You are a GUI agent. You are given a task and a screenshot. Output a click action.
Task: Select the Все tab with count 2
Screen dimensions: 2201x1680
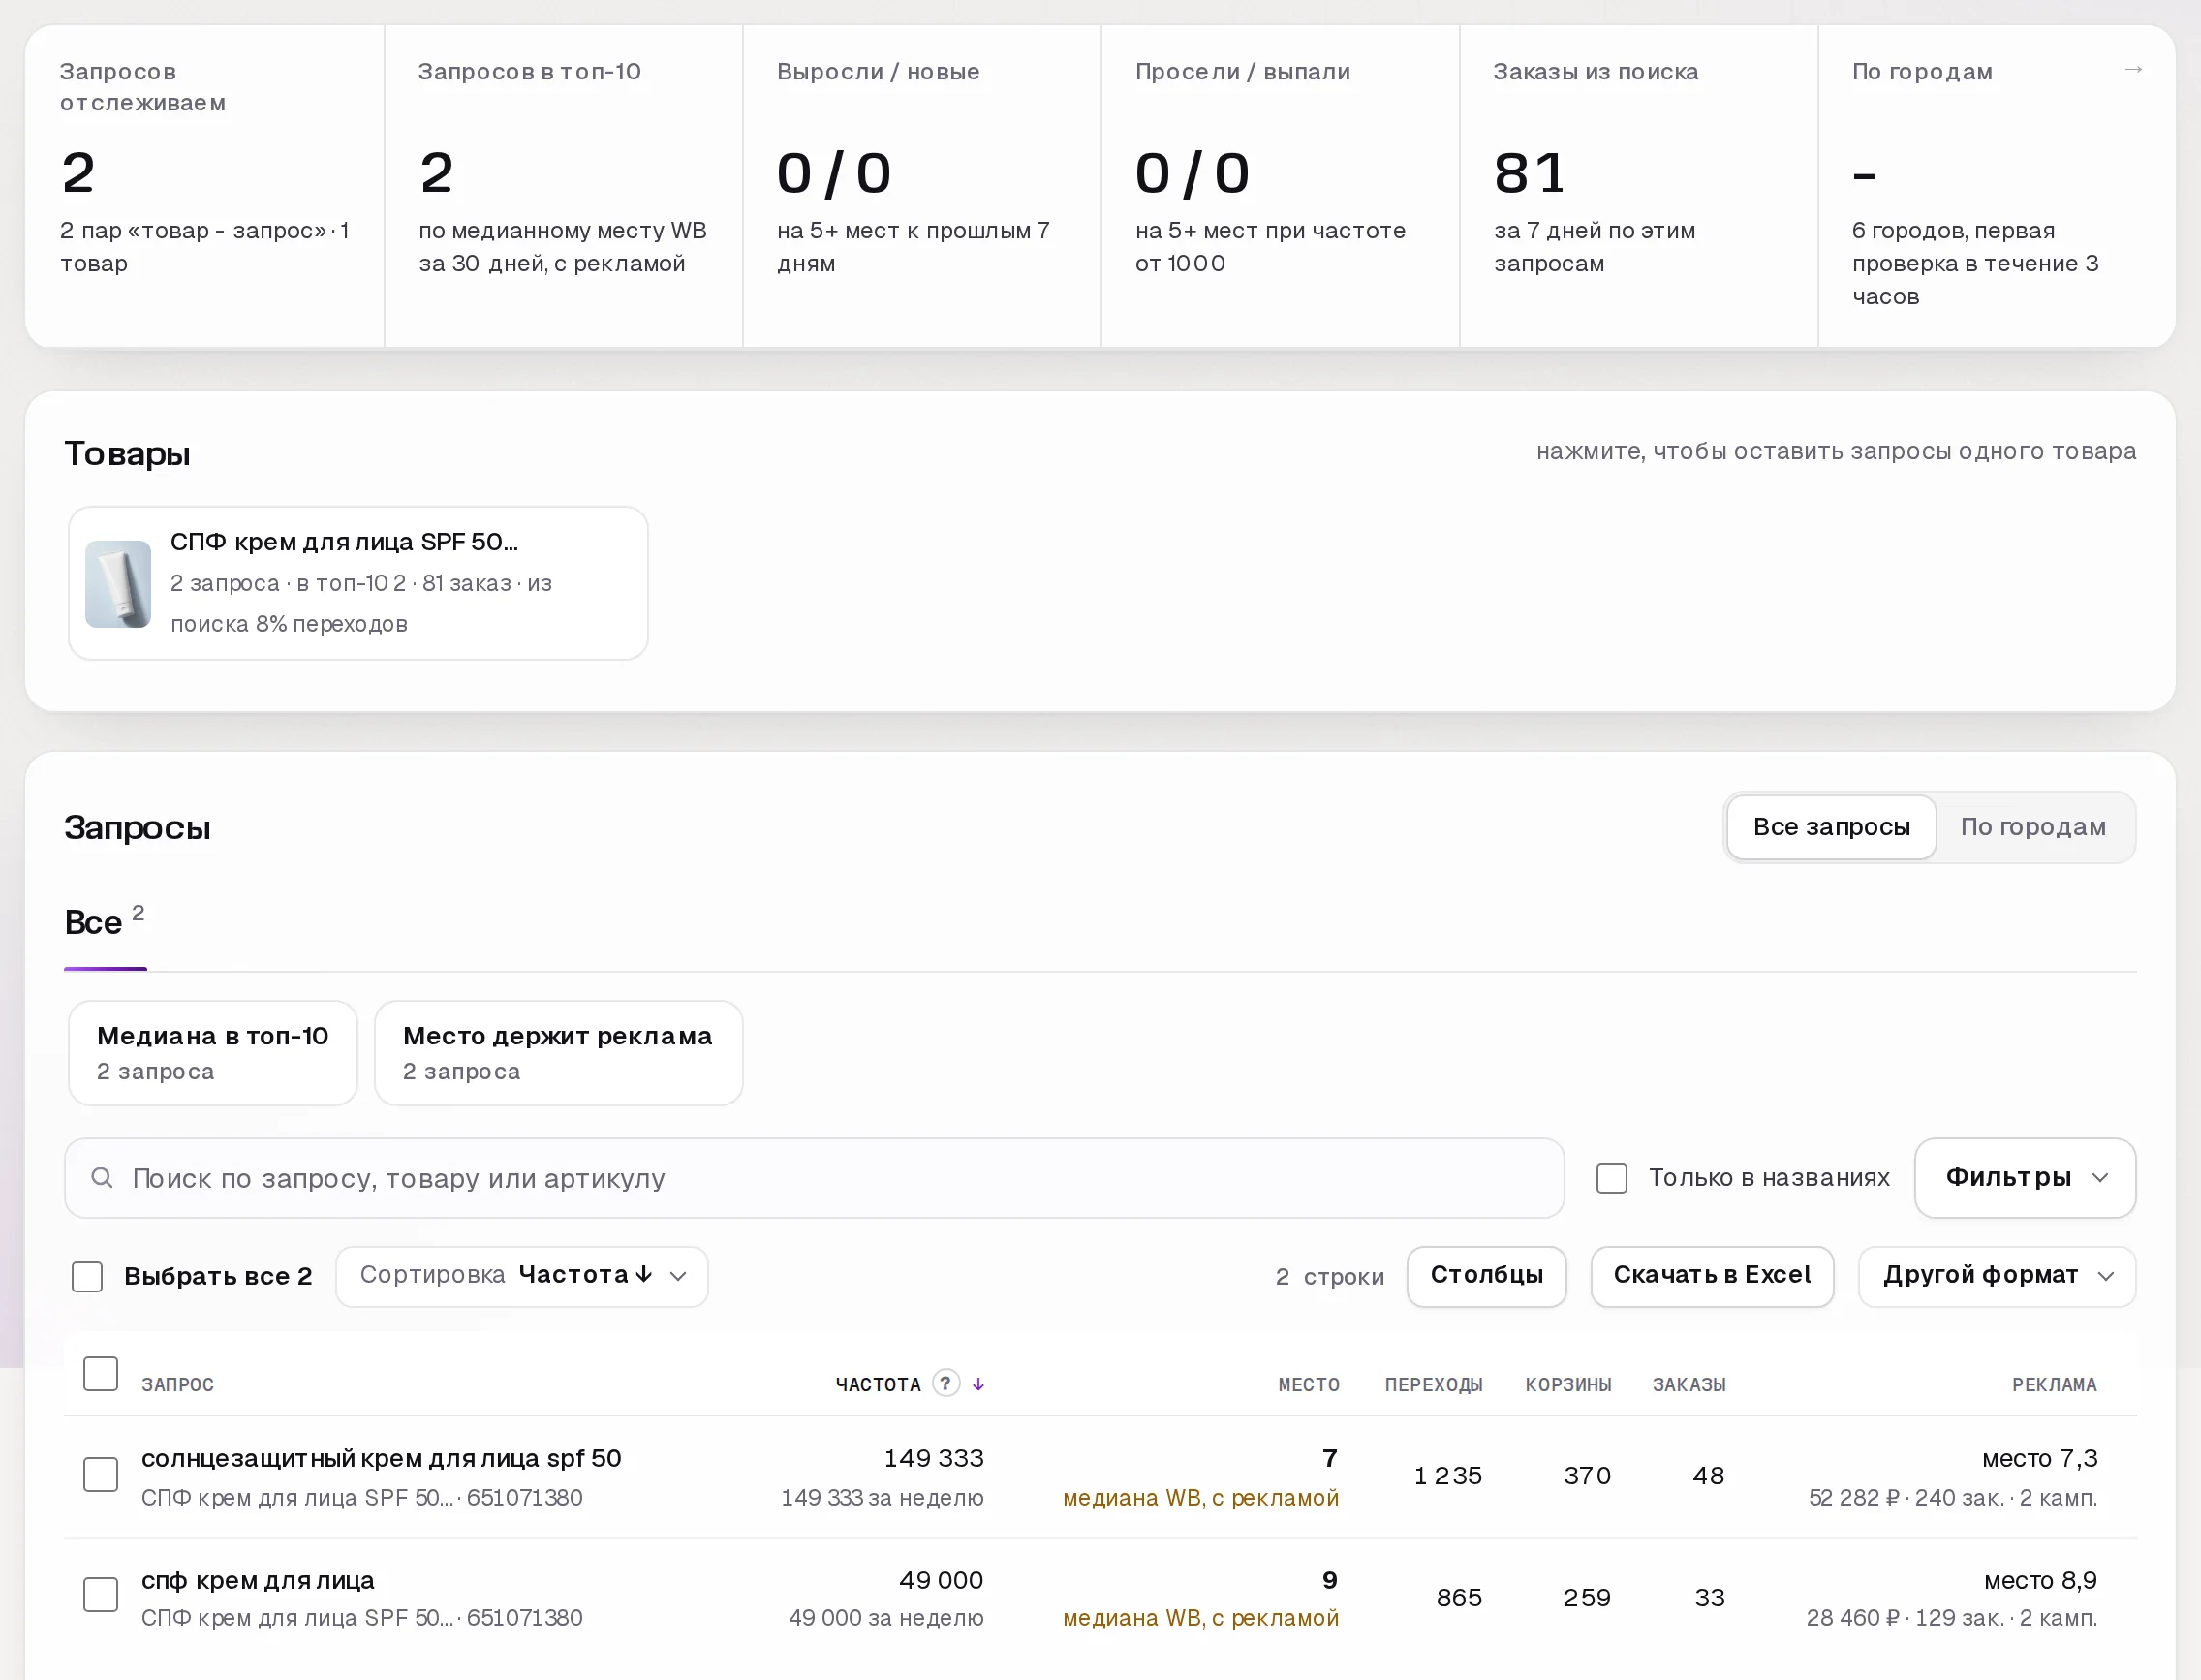click(105, 920)
